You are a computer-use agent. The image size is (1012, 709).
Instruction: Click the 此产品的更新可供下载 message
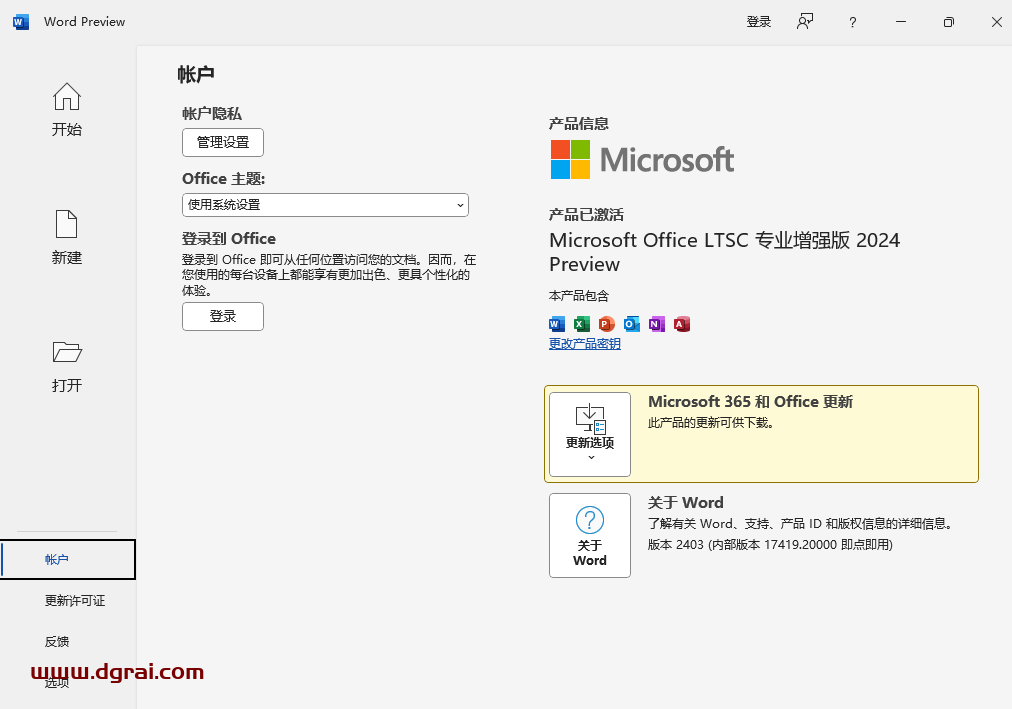(711, 423)
